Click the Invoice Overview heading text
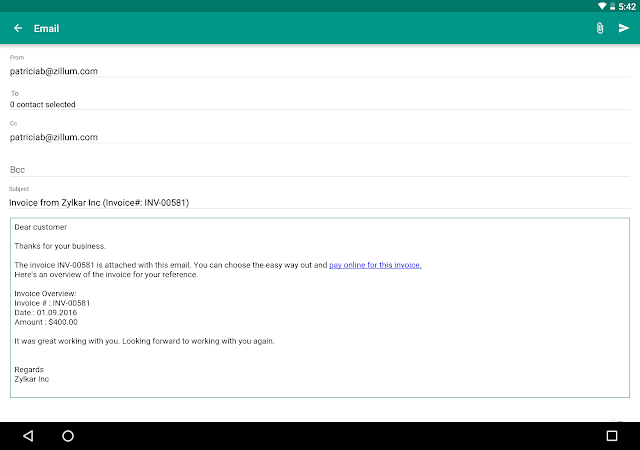The image size is (640, 450). [x=45, y=294]
